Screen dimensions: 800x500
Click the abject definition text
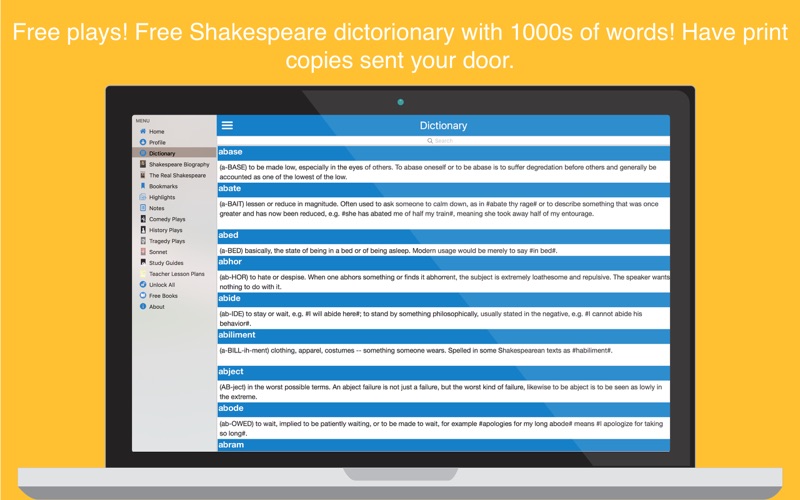440,392
